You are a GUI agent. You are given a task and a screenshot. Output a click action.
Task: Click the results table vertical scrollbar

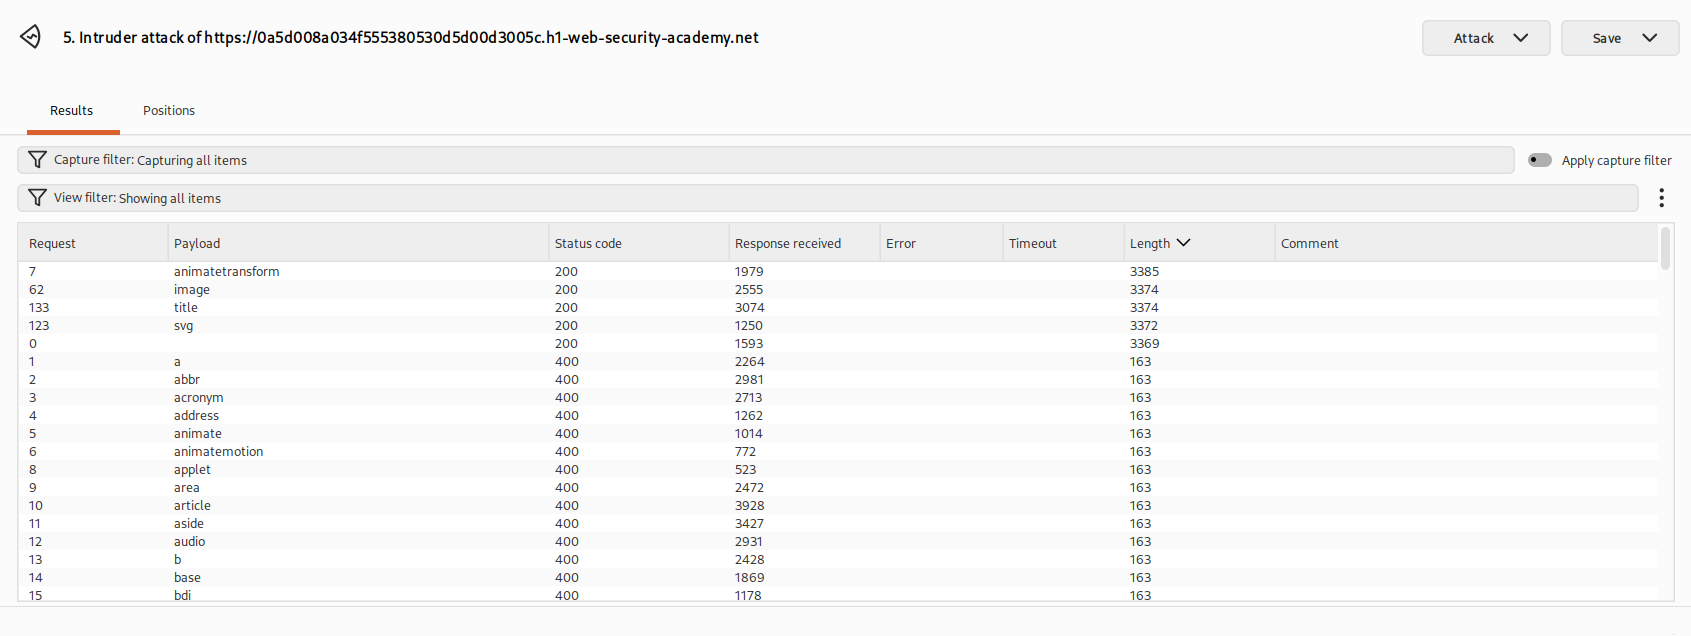(1665, 248)
